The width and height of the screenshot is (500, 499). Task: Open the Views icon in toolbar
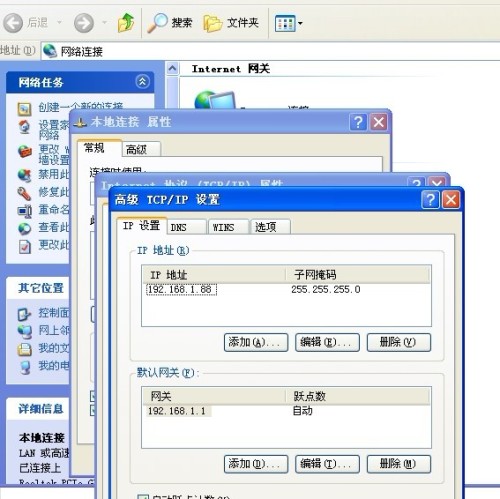[x=285, y=23]
